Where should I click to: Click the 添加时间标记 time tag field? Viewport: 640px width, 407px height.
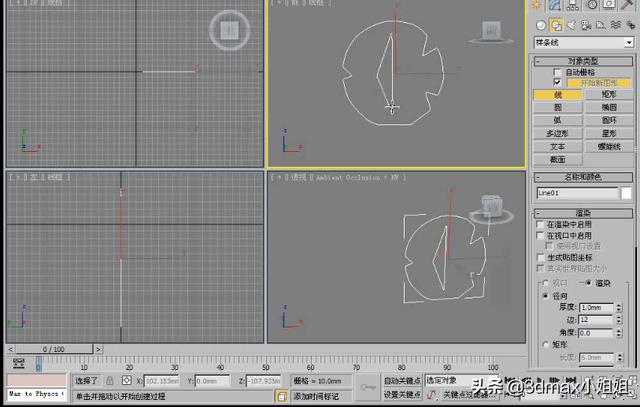coord(321,396)
